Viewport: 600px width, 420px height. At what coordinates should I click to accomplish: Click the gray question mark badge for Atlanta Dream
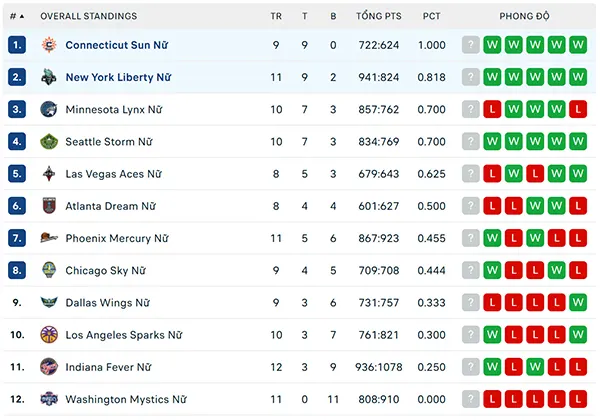coord(471,206)
